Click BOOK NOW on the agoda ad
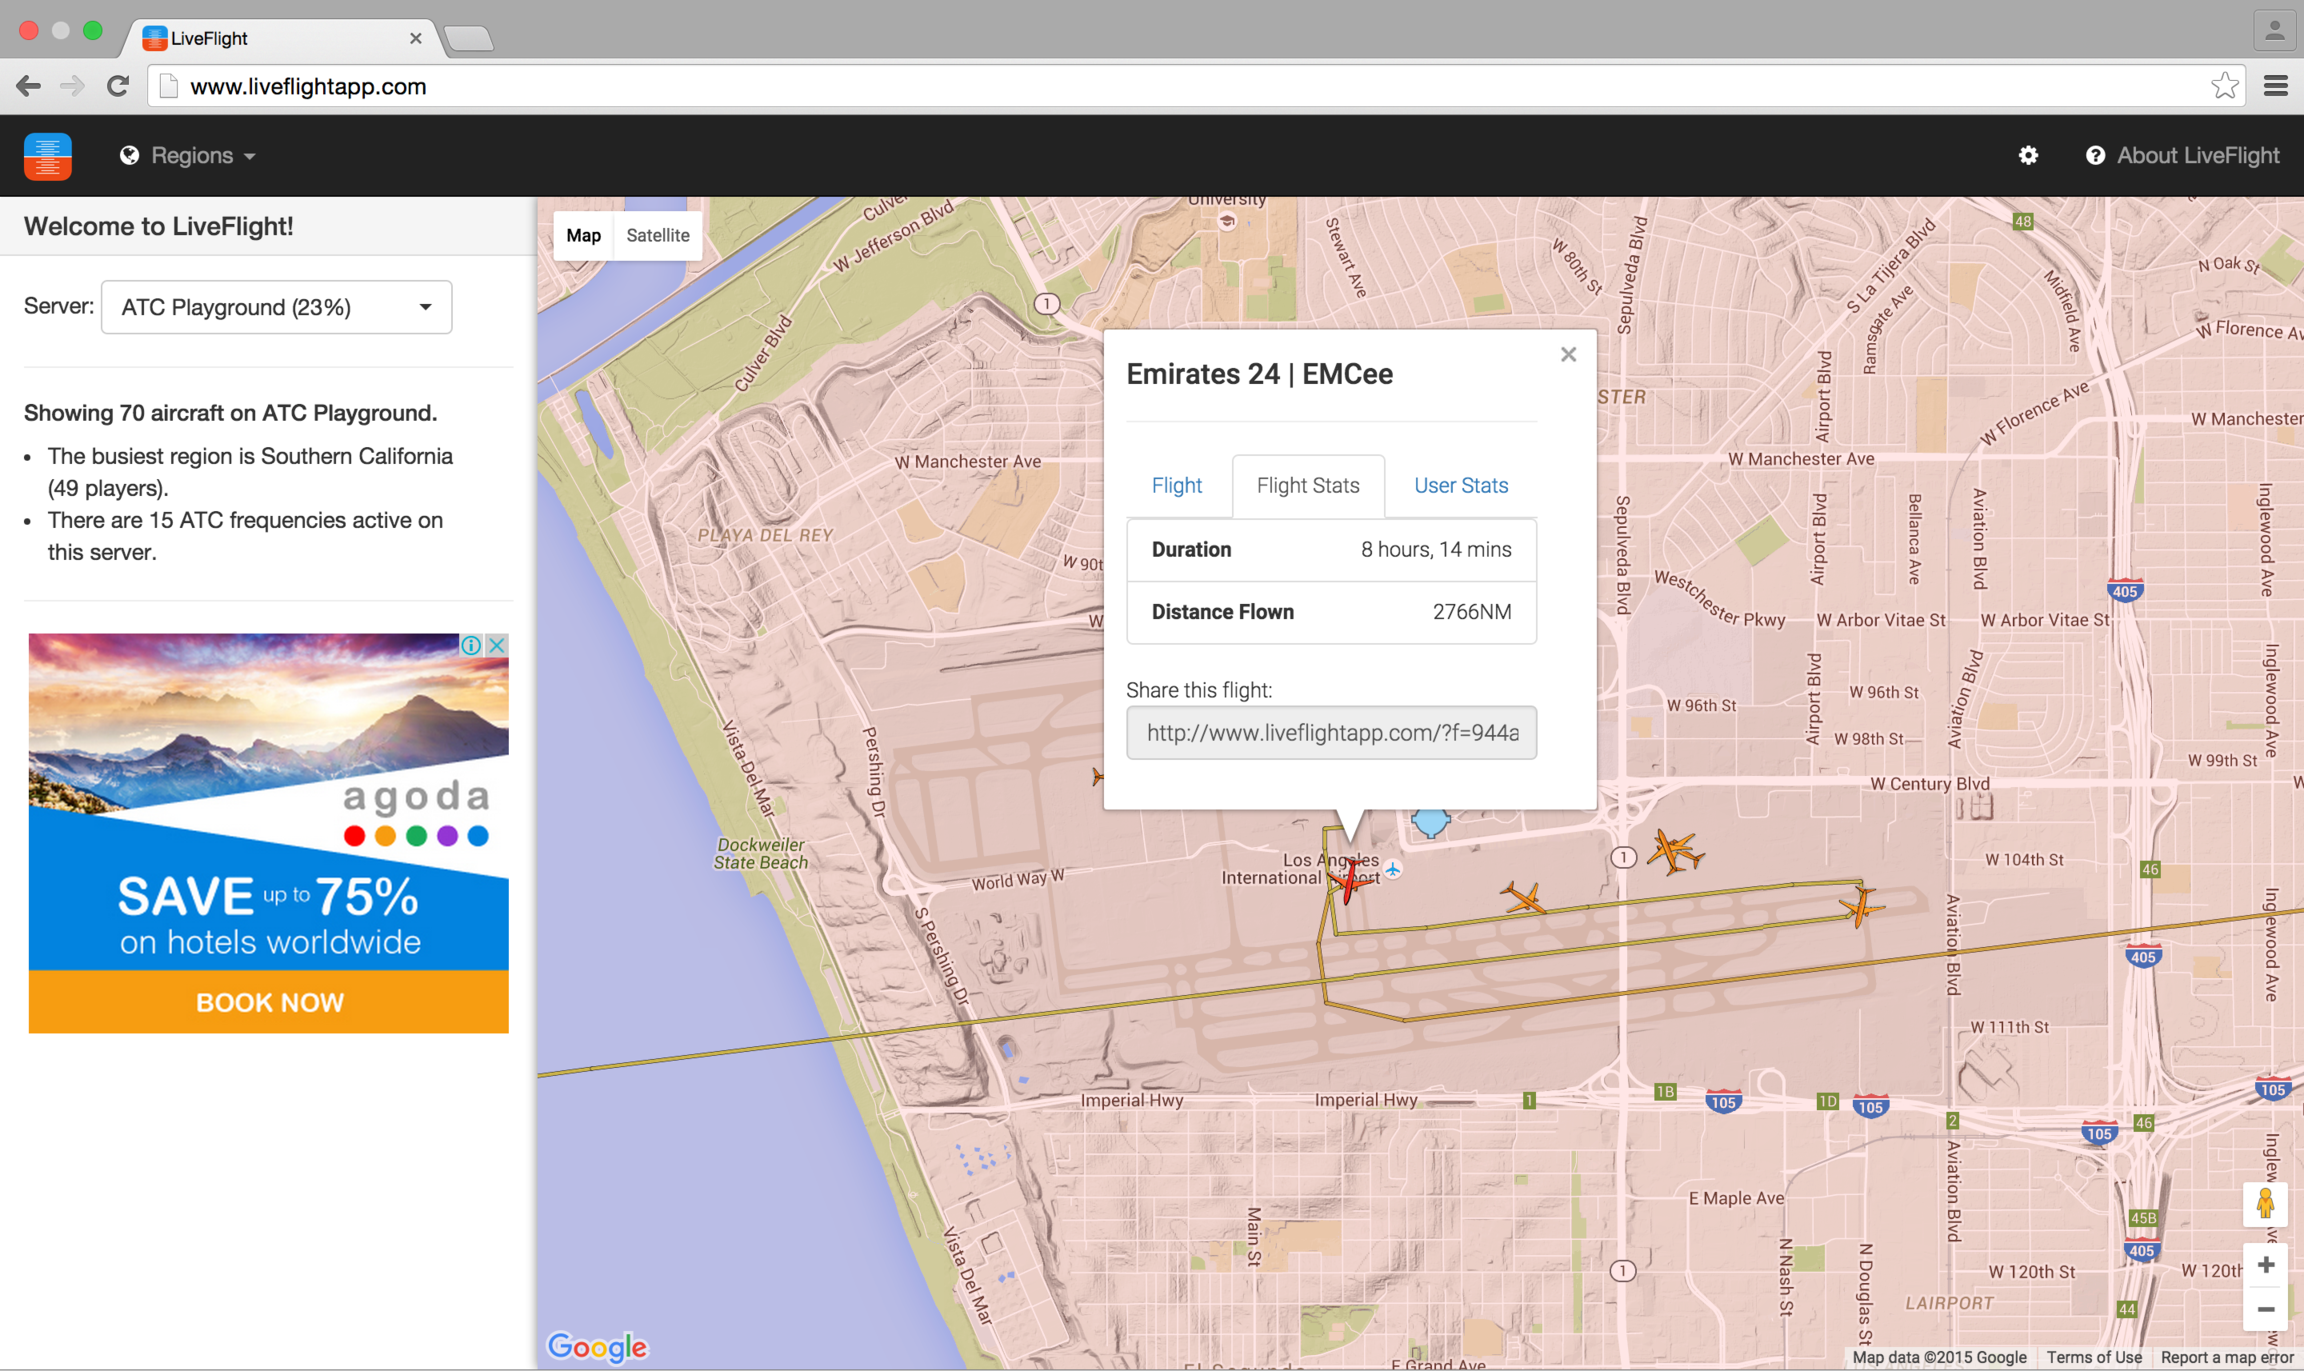Viewport: 2304px width, 1371px height. [269, 1002]
